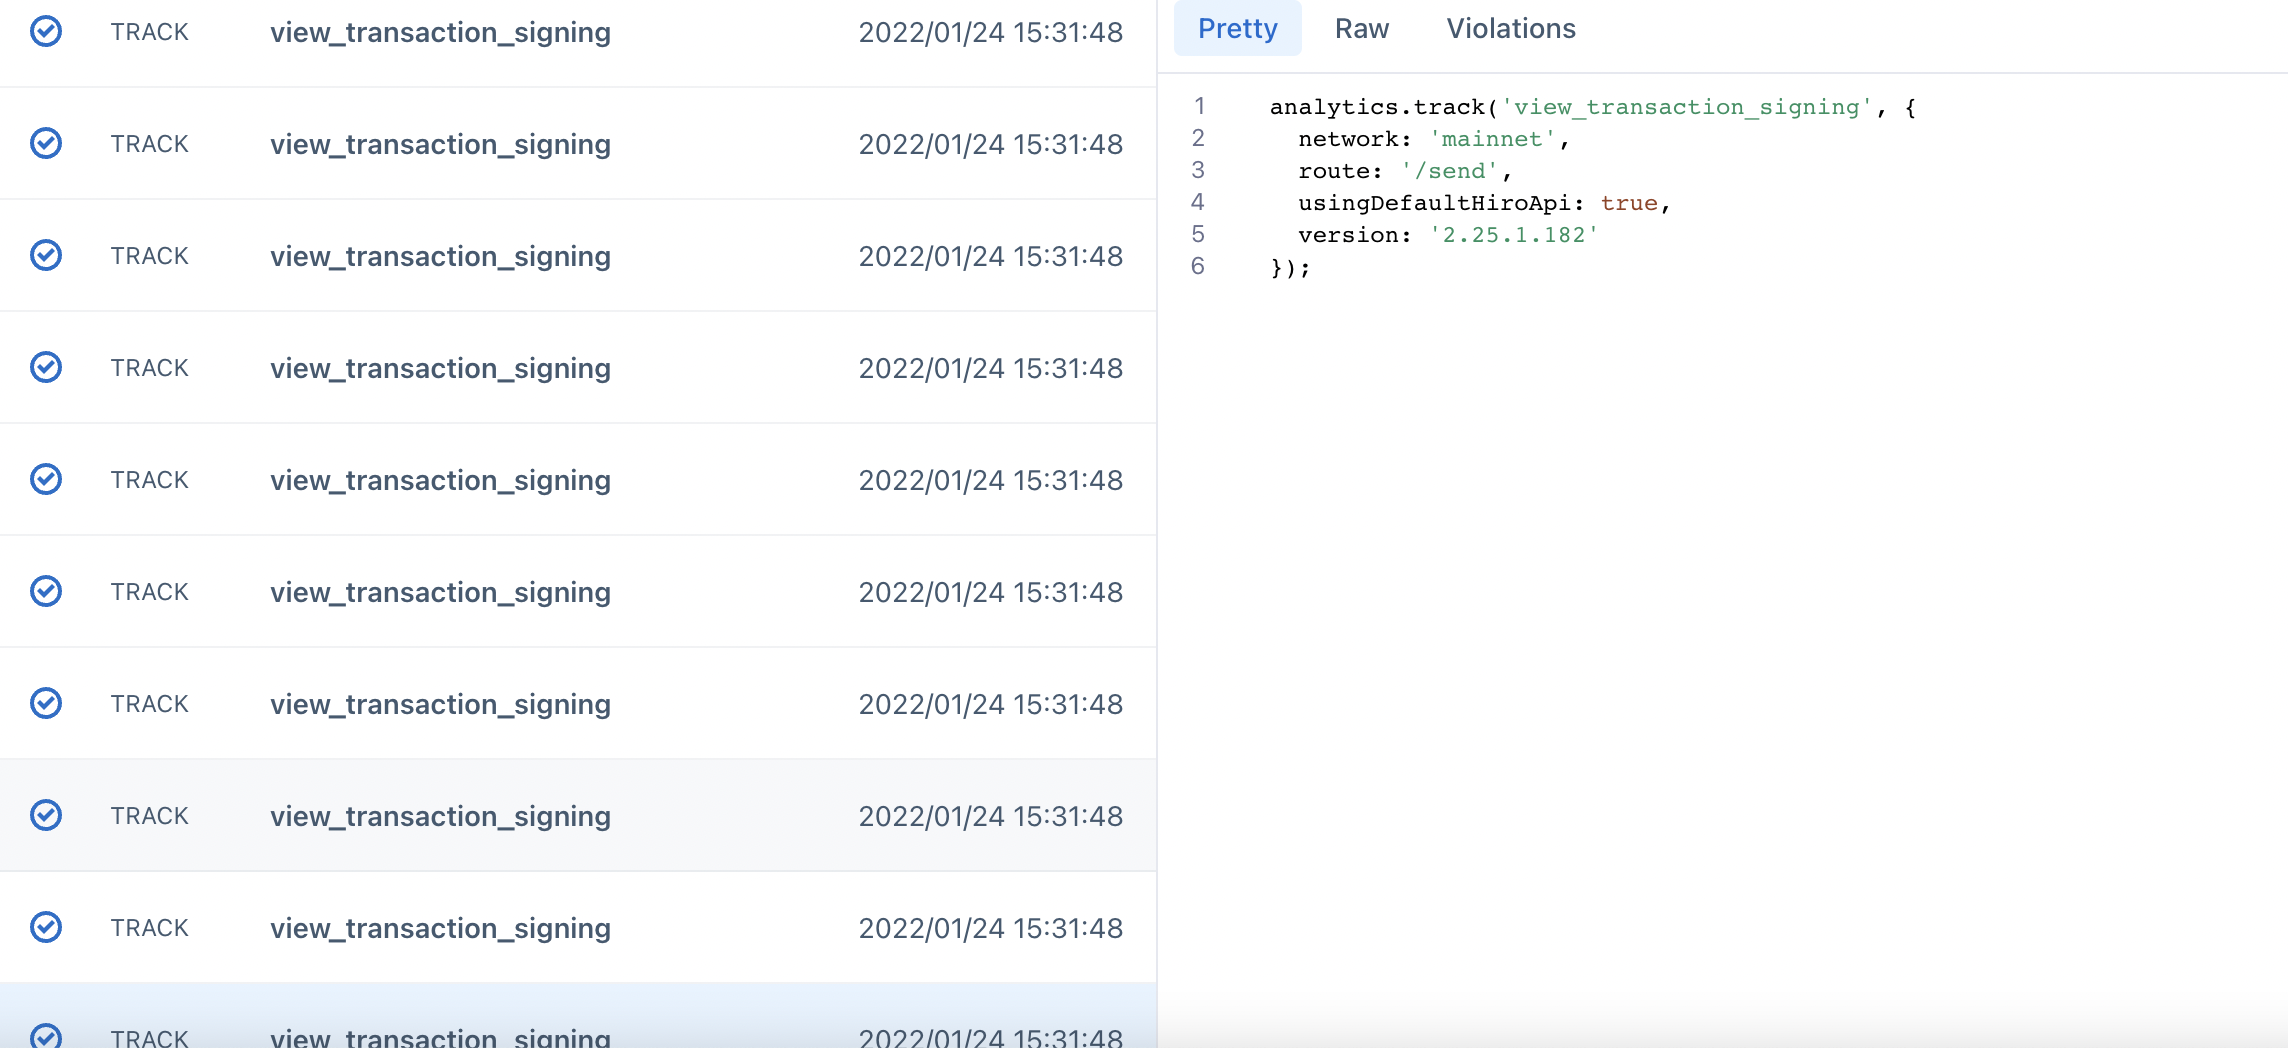Select TRACK label in the grey-highlighted row

149,816
